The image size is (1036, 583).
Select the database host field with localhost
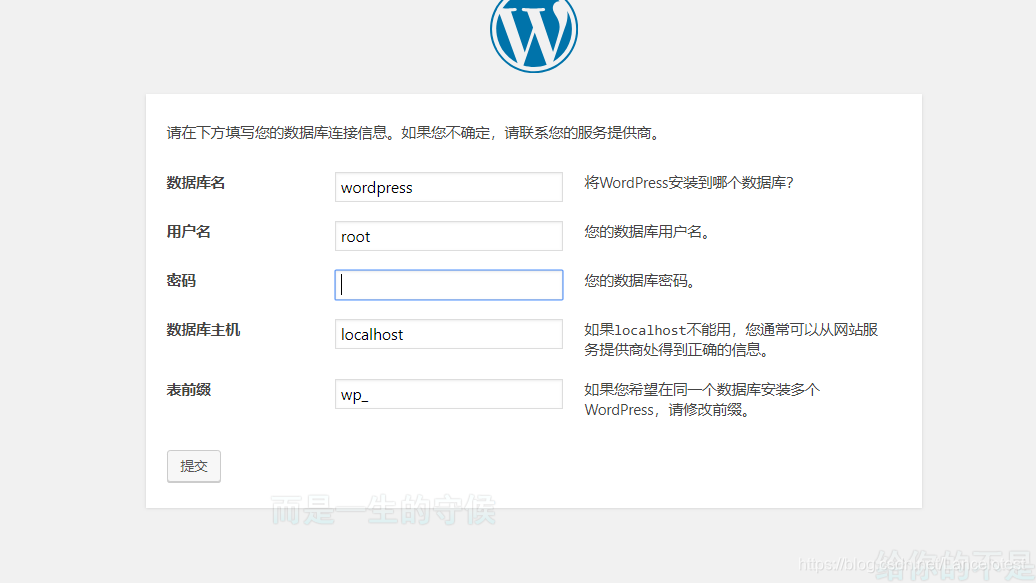click(449, 334)
